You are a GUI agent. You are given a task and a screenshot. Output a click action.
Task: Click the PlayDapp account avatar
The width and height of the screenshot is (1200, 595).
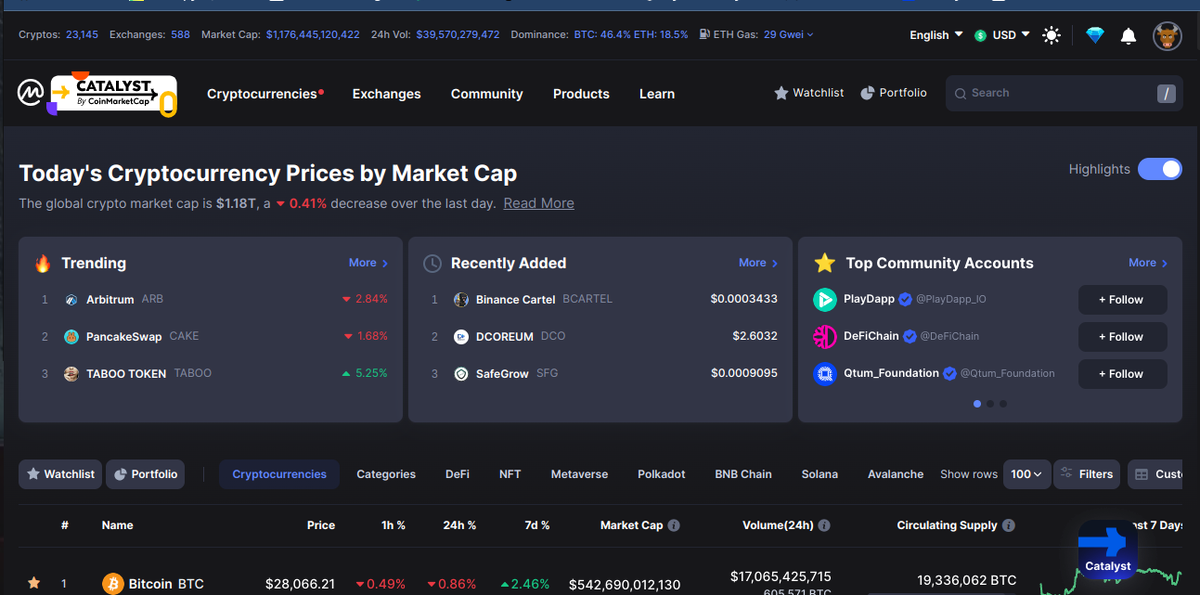pos(825,299)
